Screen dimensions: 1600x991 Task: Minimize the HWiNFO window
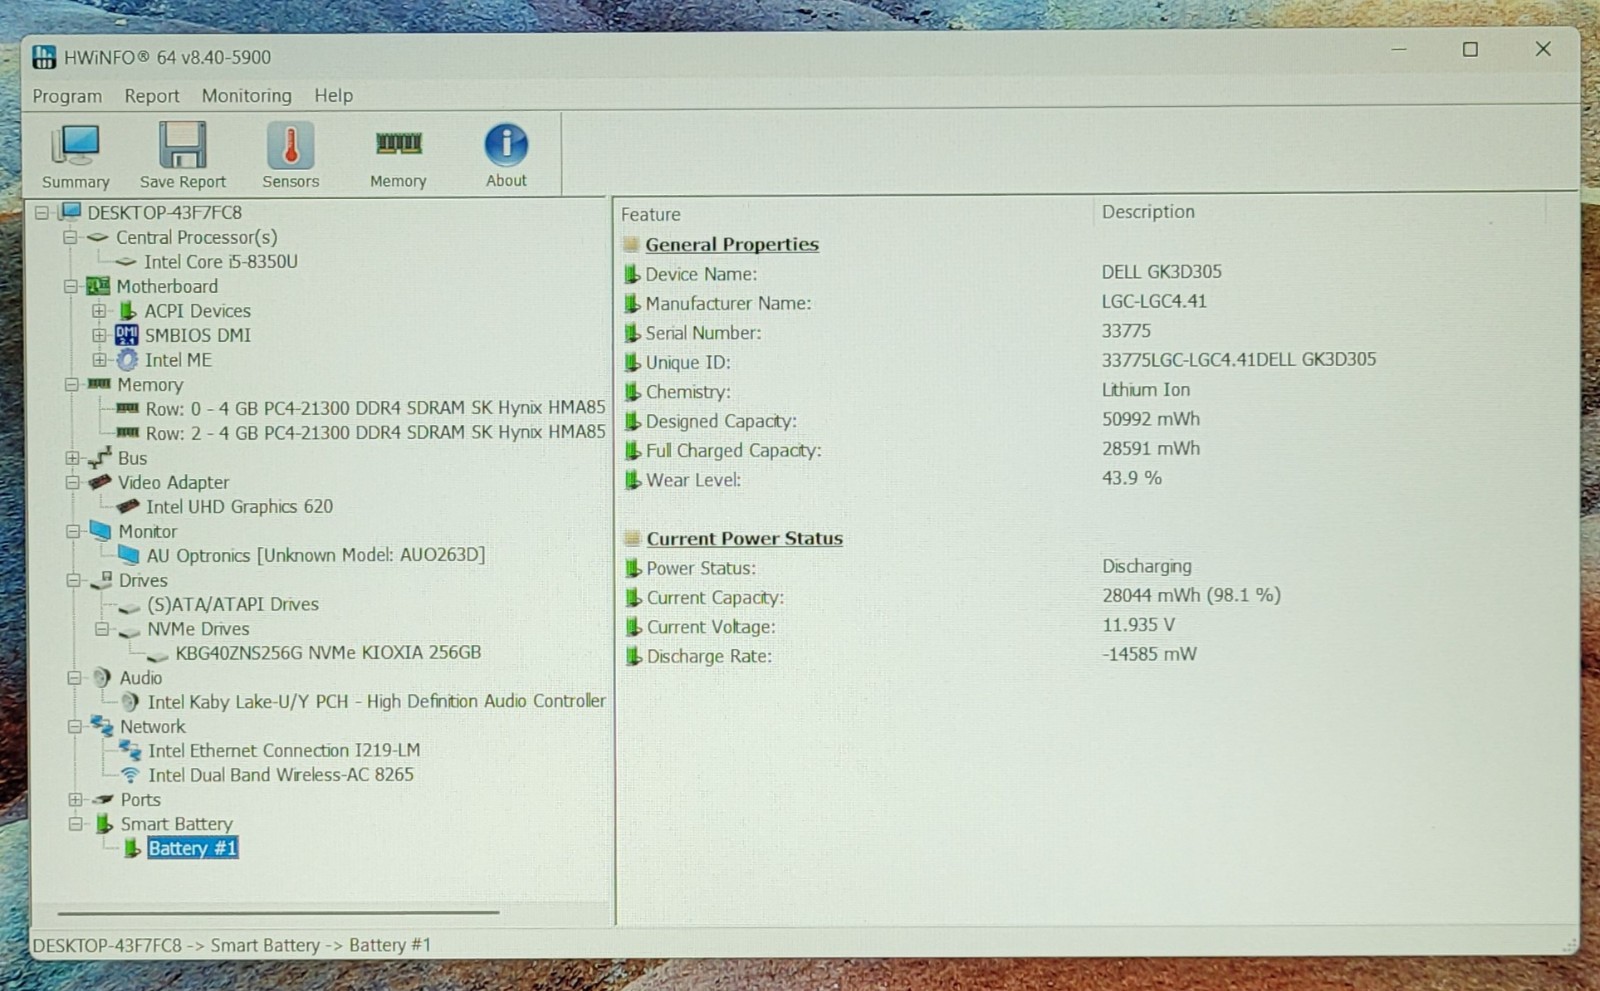pos(1399,49)
